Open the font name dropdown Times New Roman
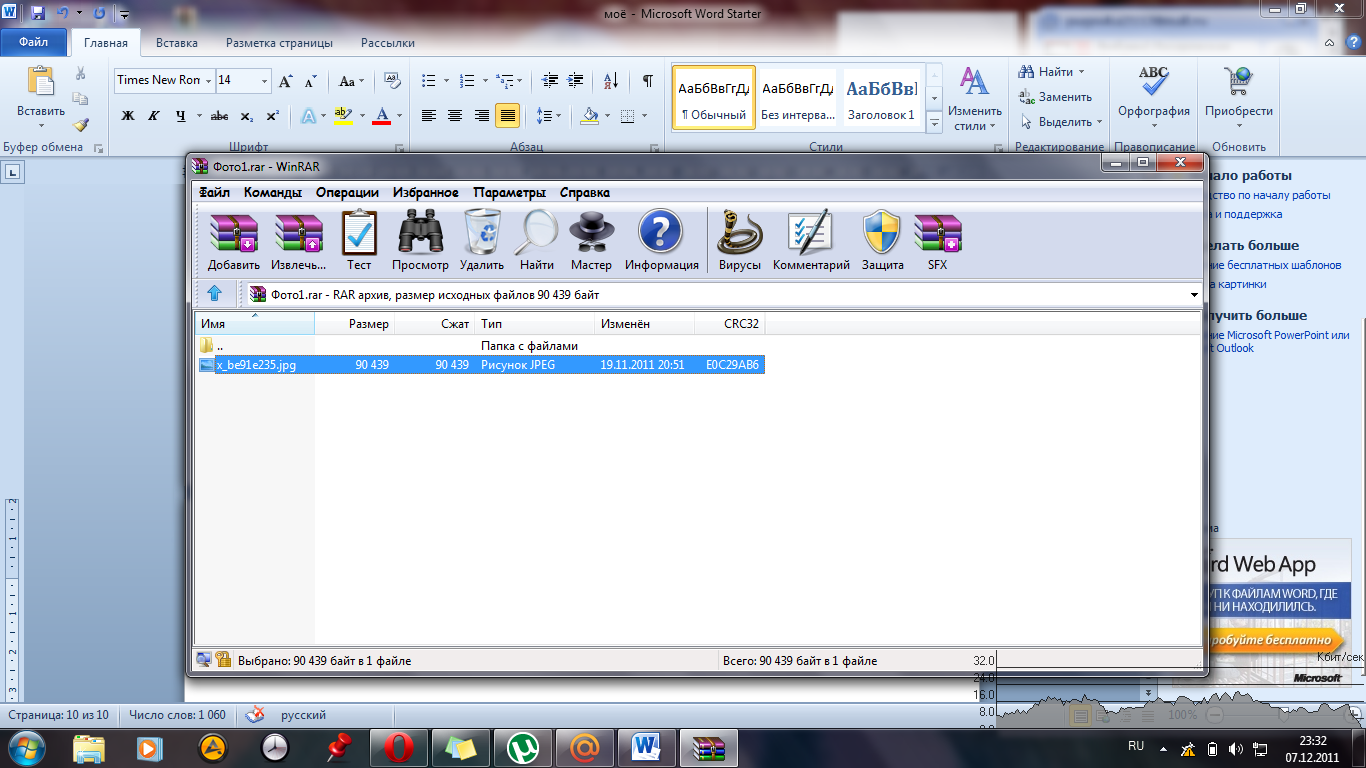This screenshot has height=768, width=1366. tap(208, 81)
